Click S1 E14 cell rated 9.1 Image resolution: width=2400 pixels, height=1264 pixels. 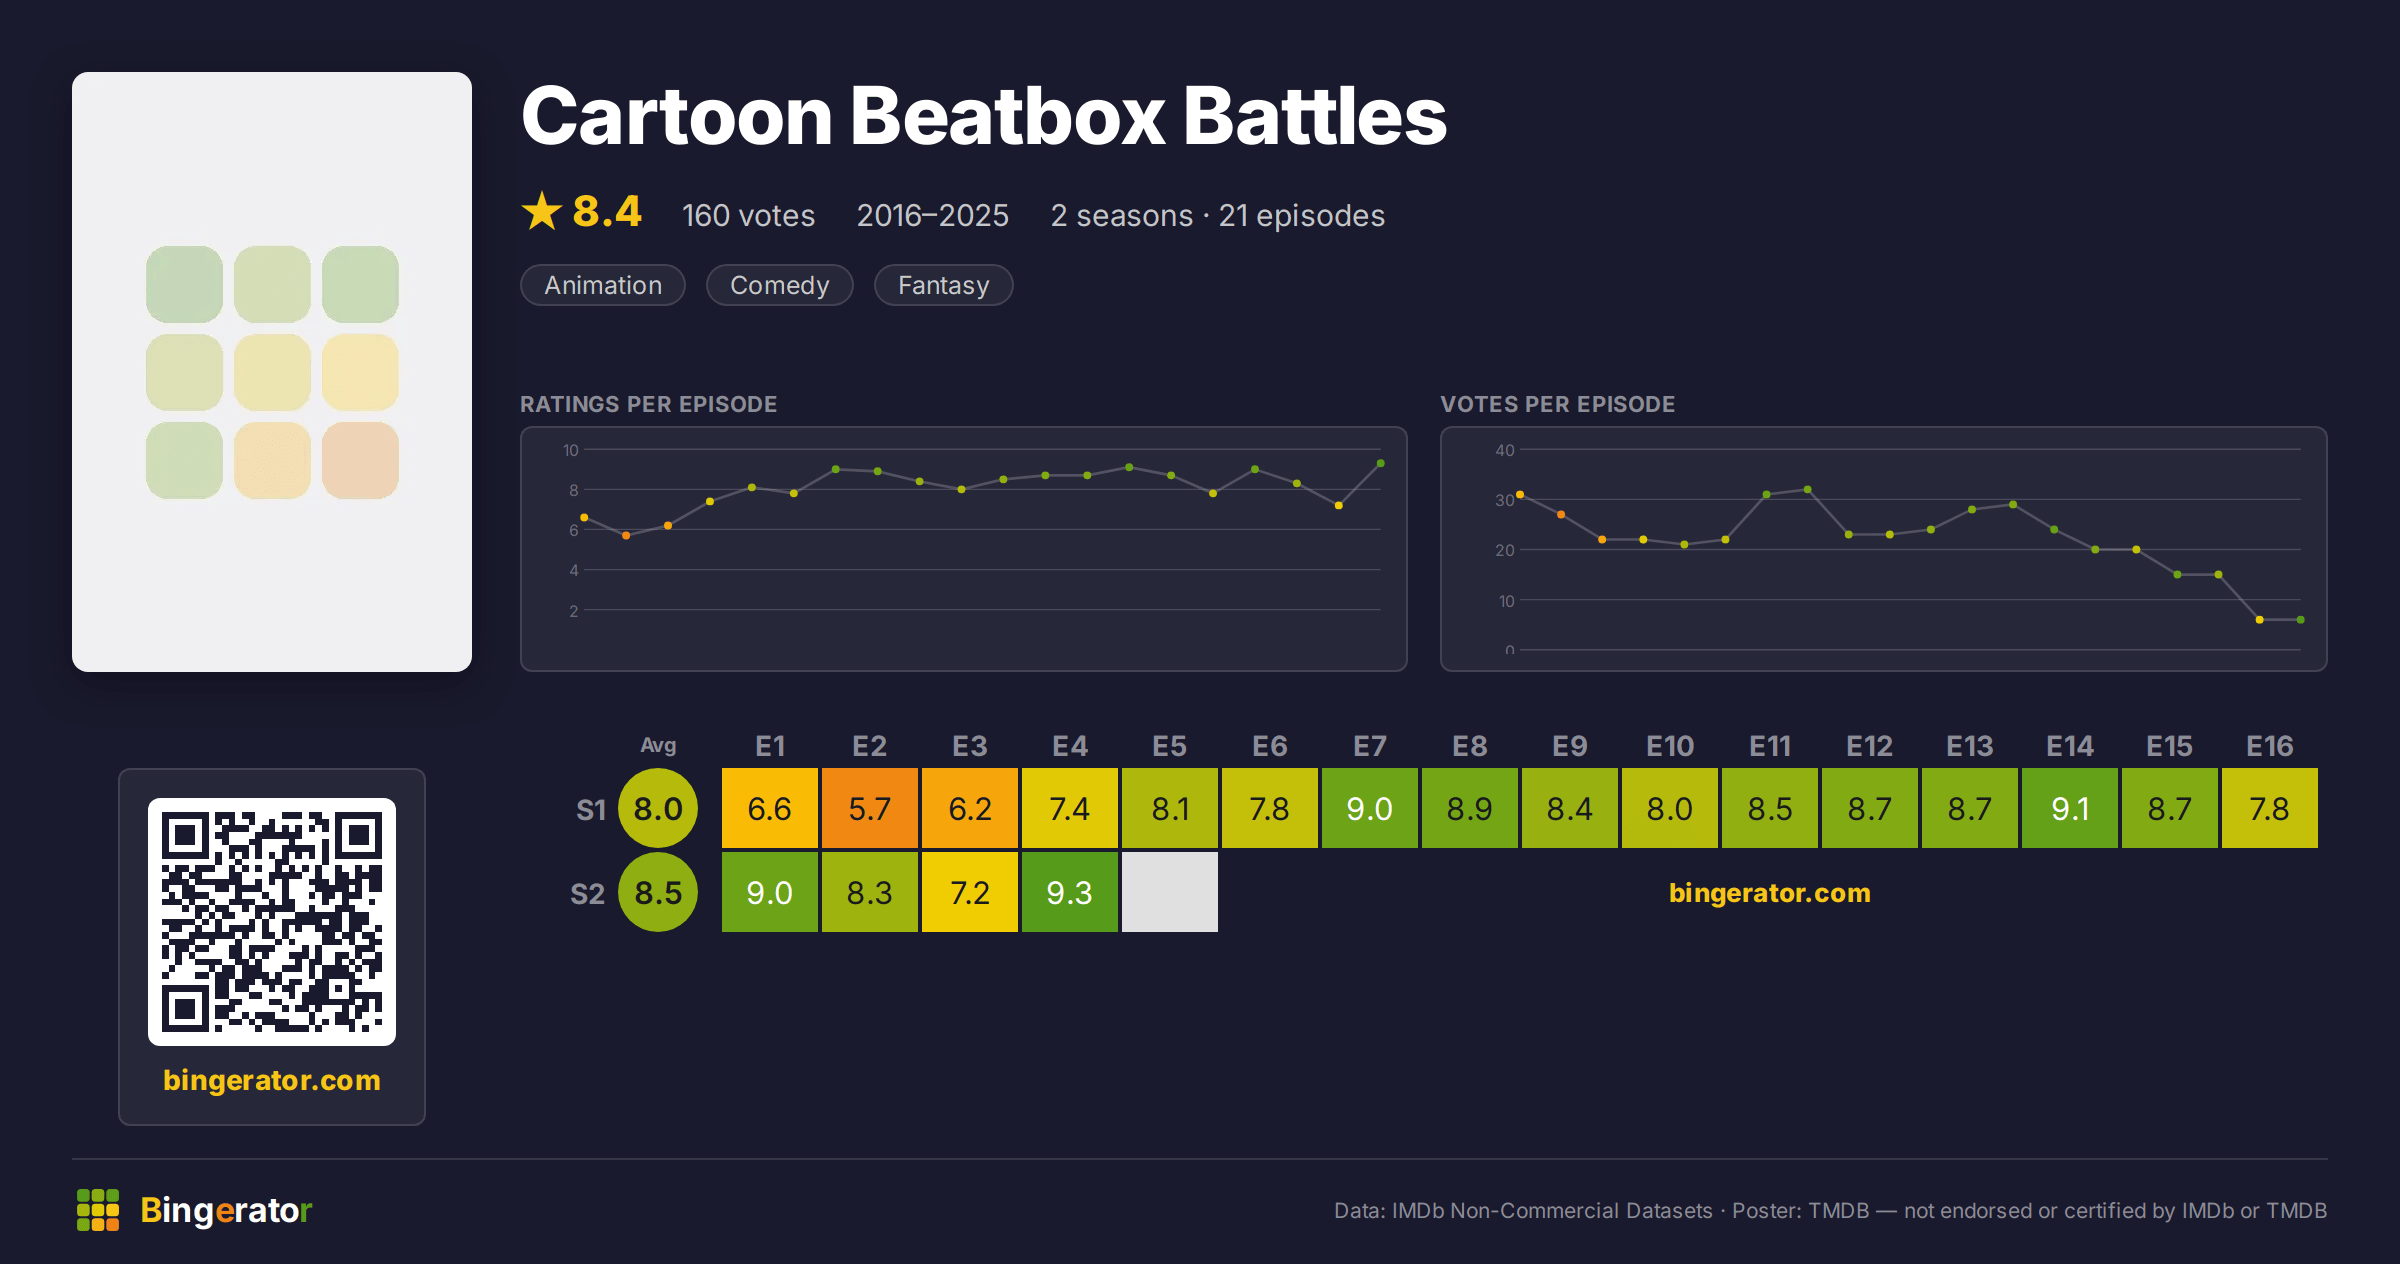(x=2070, y=808)
